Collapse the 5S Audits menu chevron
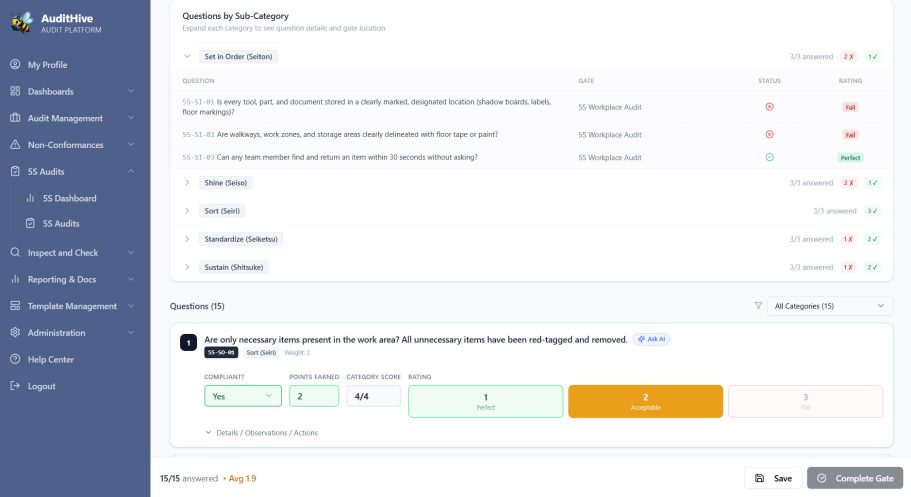 [x=131, y=171]
